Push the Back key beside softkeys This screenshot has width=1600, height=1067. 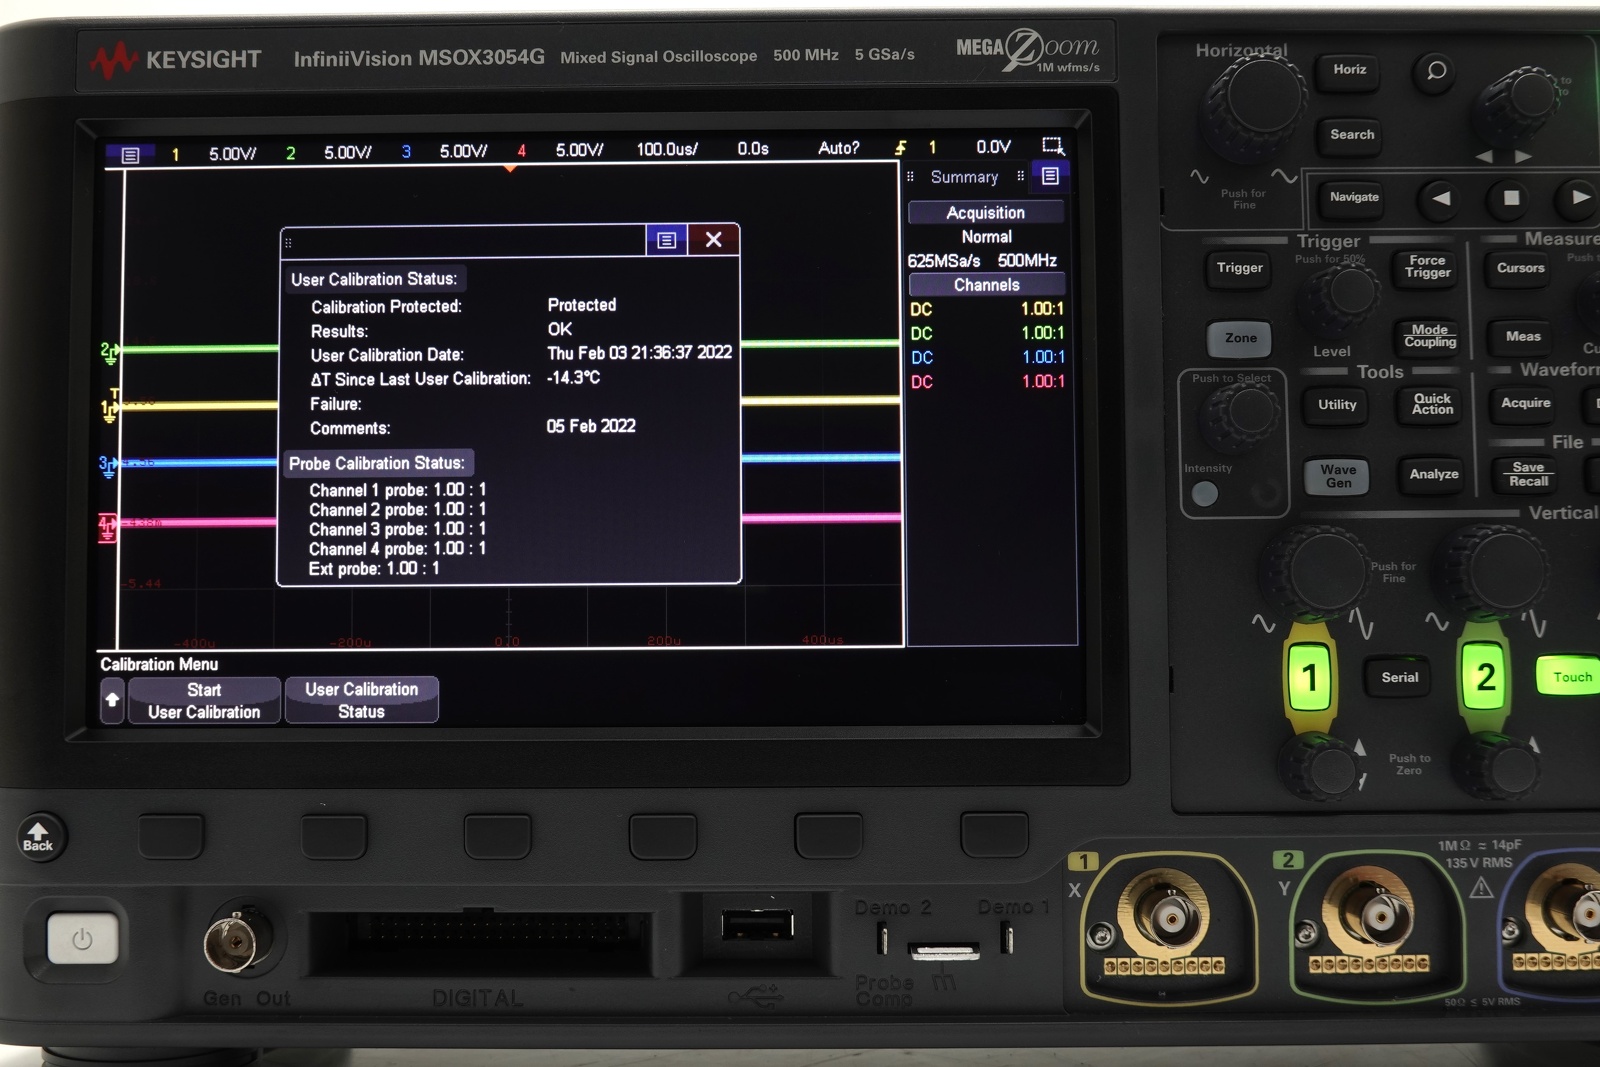(39, 837)
